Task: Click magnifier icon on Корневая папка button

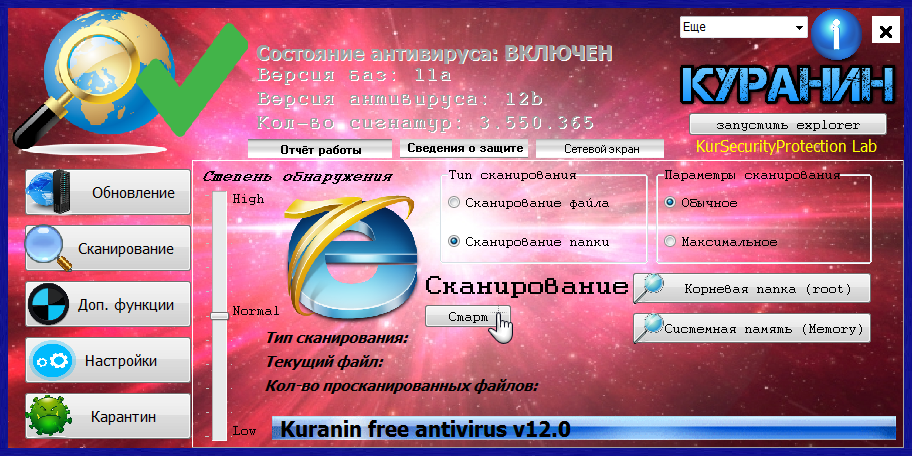Action: (x=649, y=288)
